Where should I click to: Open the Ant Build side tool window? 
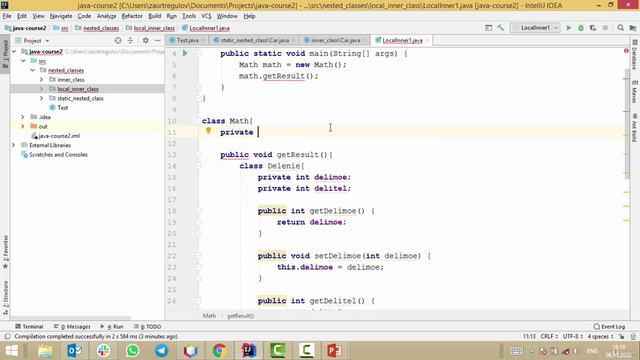635,128
